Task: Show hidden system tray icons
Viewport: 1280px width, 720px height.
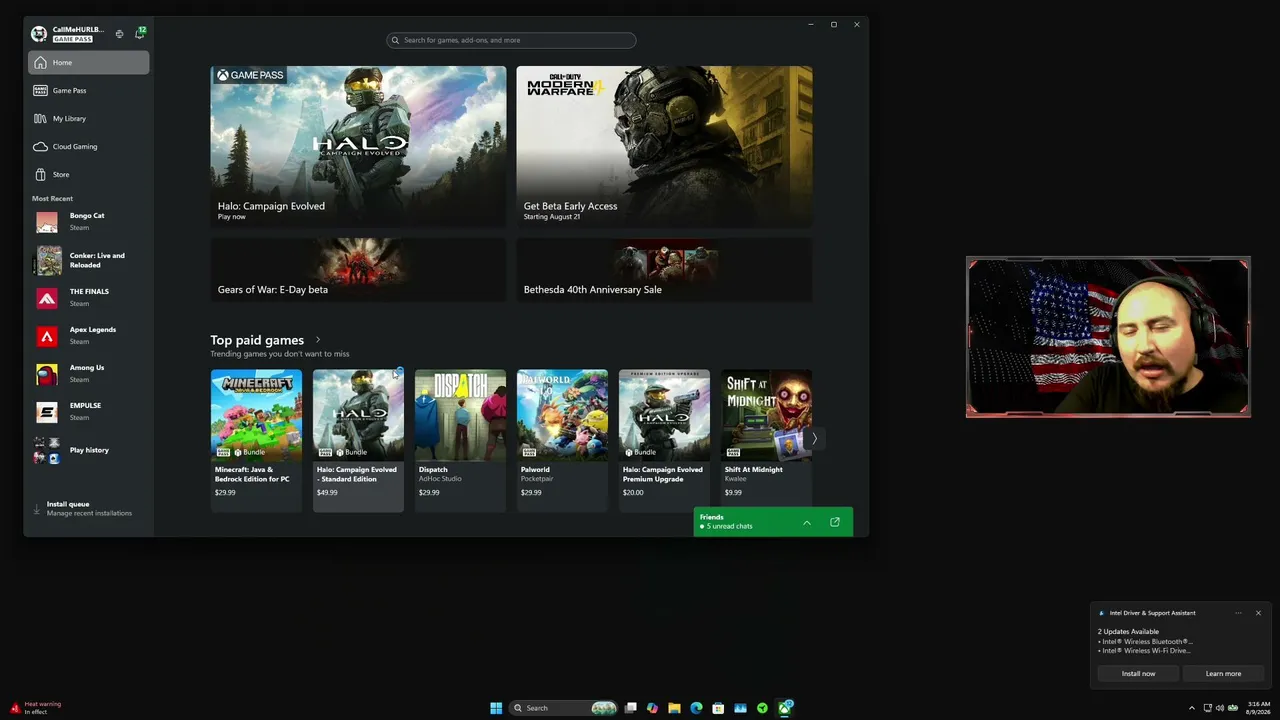Action: [x=1192, y=708]
